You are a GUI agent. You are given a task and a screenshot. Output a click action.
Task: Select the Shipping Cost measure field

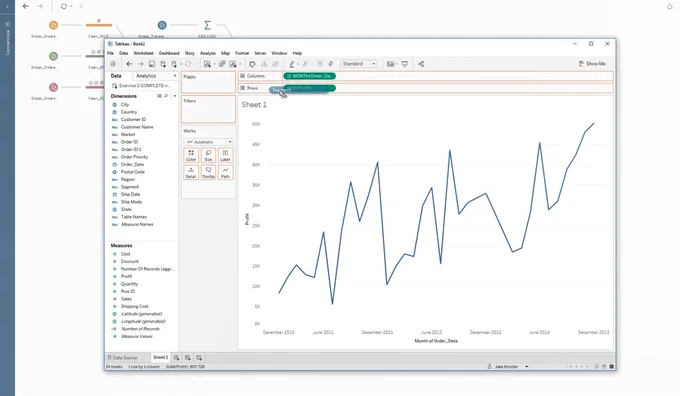point(134,306)
